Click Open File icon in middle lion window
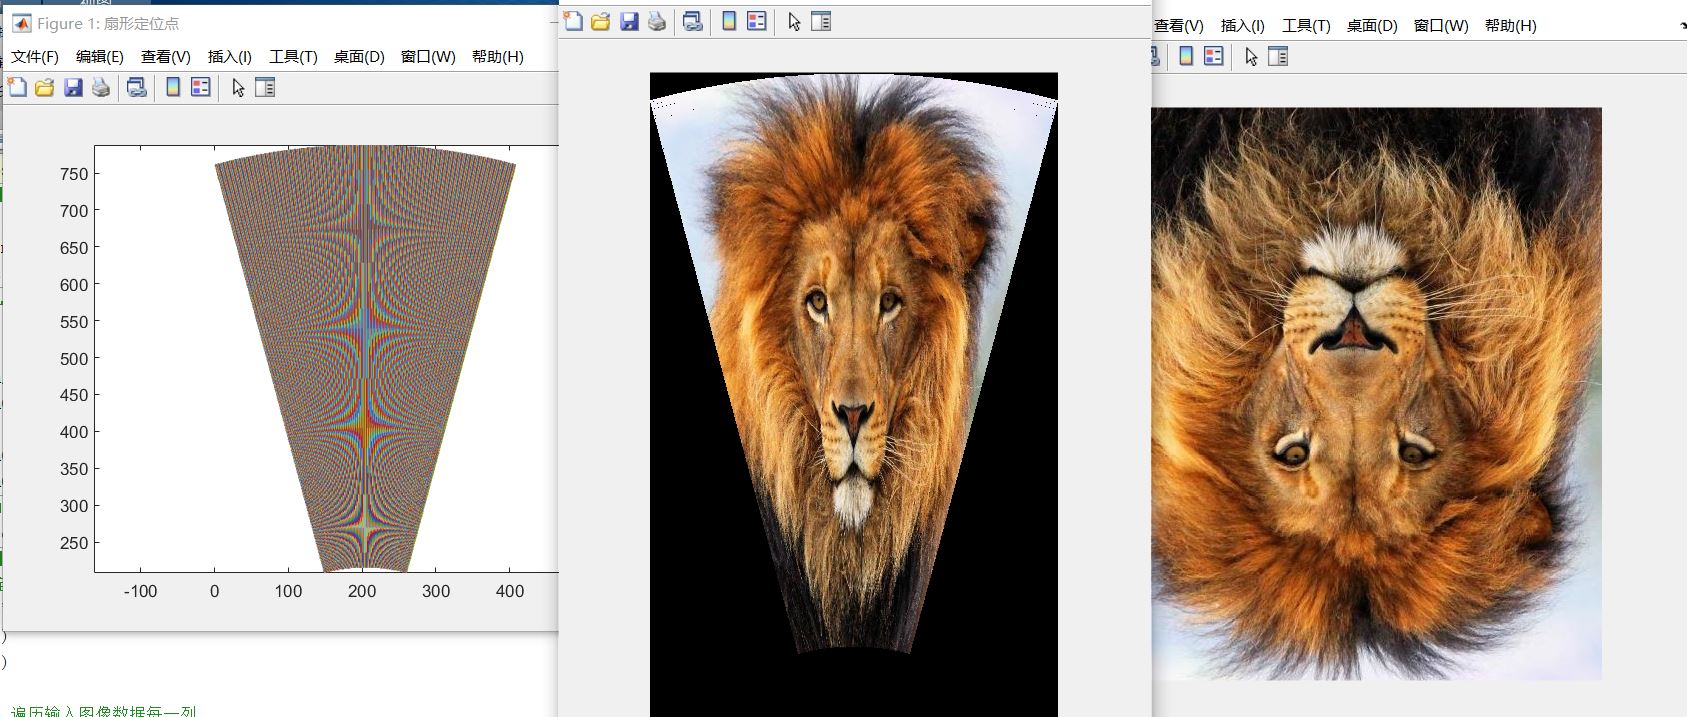1687x717 pixels. (601, 22)
